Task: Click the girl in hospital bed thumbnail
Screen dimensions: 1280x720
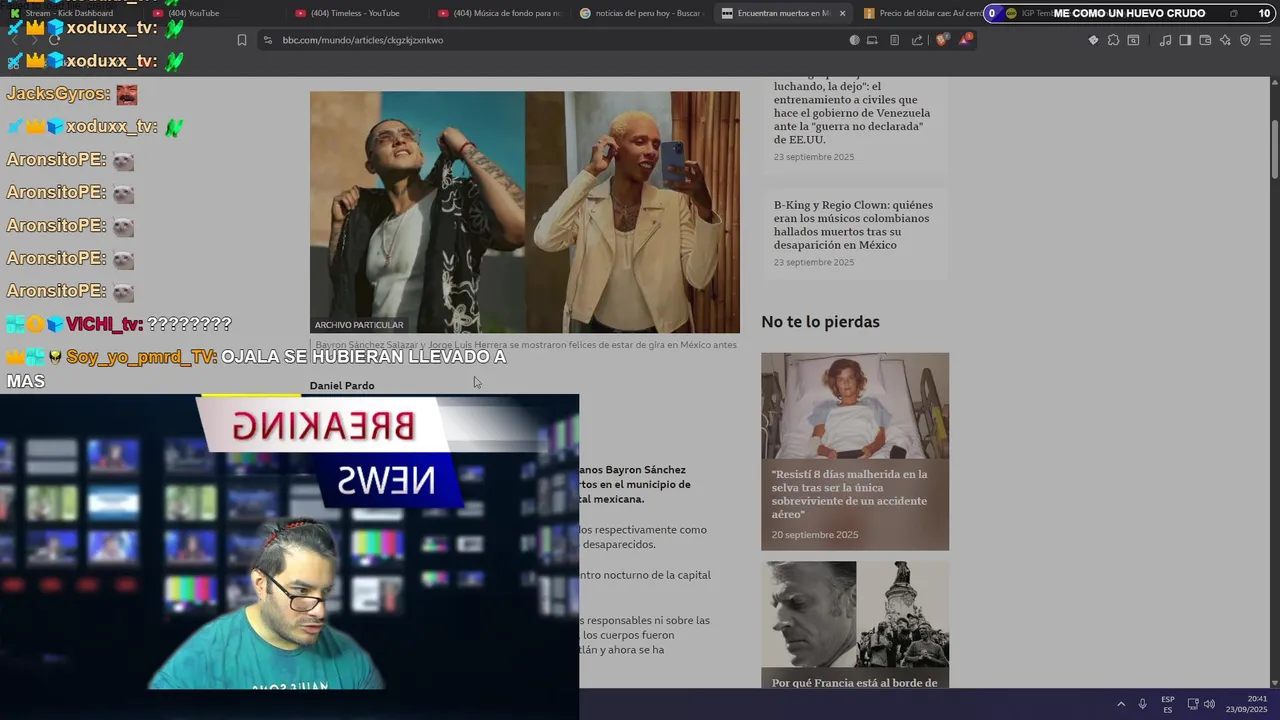Action: pyautogui.click(x=855, y=406)
